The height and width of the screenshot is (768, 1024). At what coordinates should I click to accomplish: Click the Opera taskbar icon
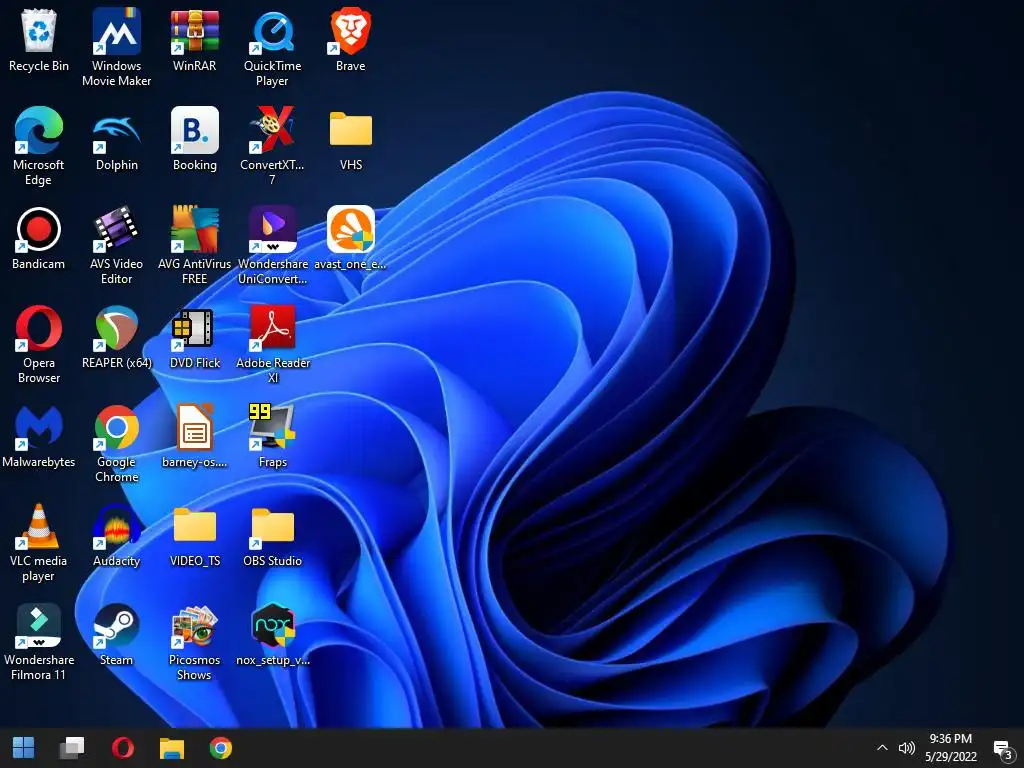pyautogui.click(x=123, y=748)
